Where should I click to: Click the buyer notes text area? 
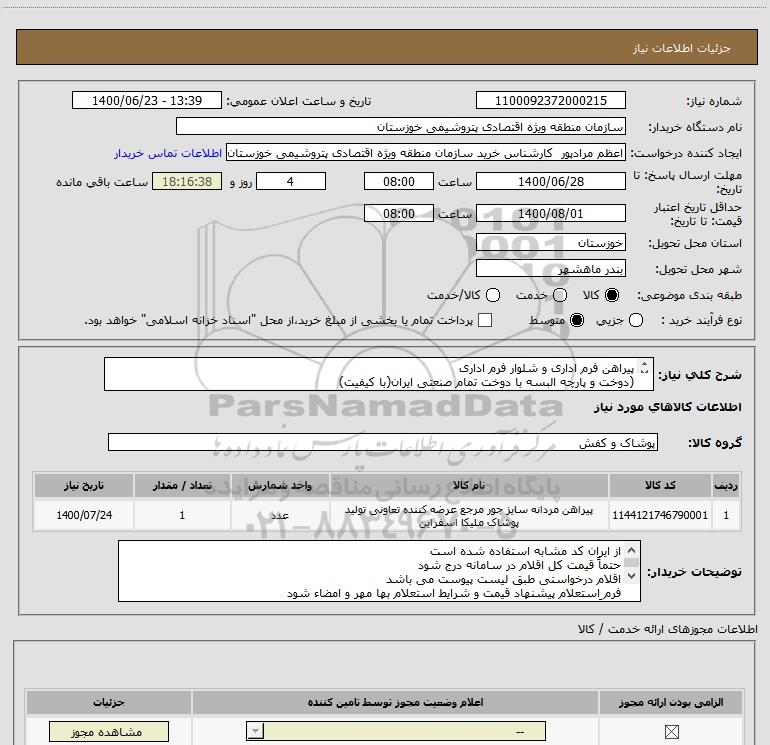click(379, 571)
